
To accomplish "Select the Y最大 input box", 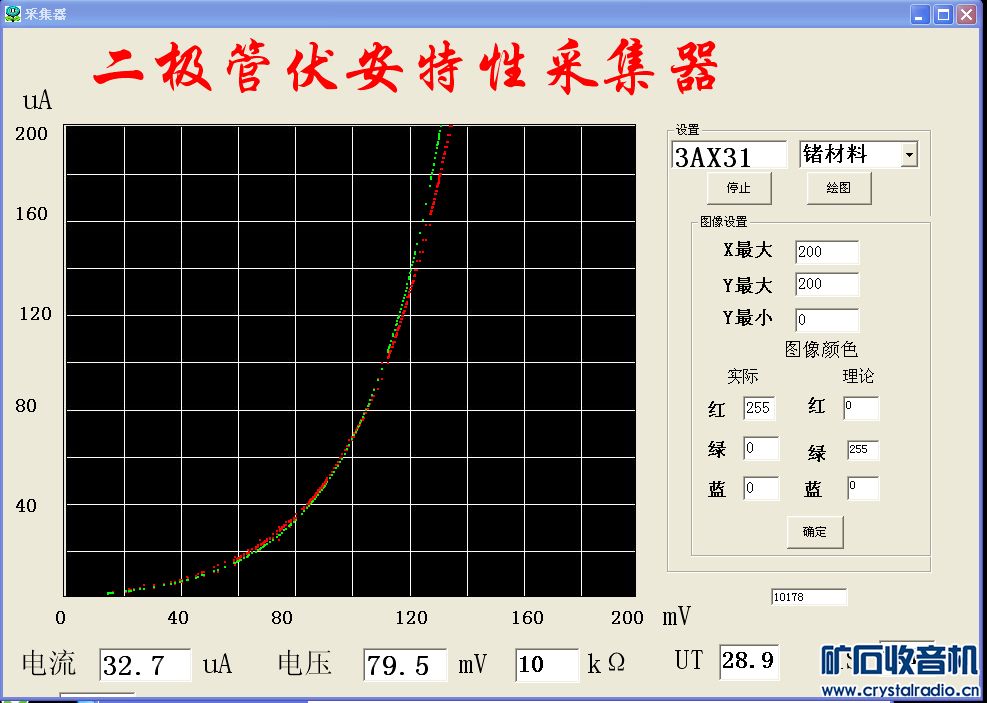I will click(826, 284).
